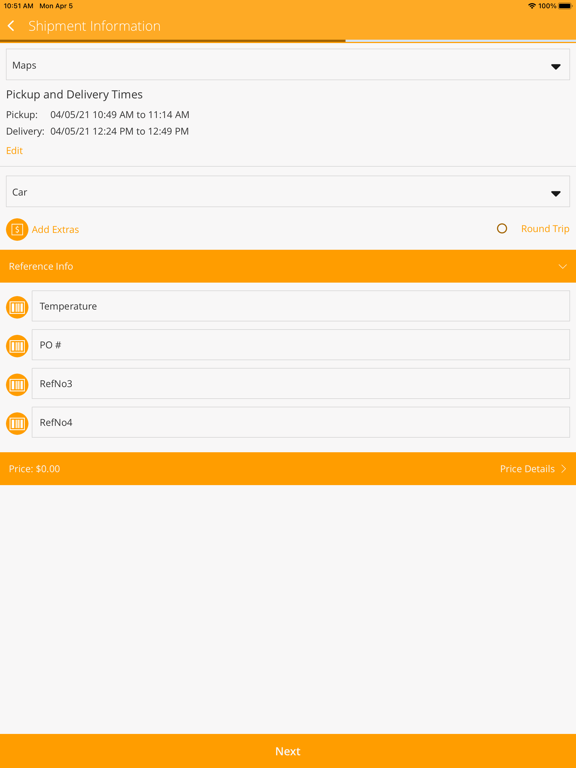This screenshot has width=576, height=768.
Task: Open the Car vehicle type dropdown
Action: tap(288, 192)
